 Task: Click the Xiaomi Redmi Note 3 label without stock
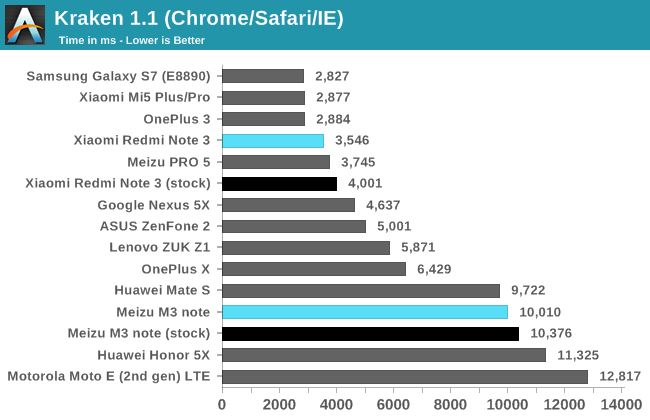pos(142,140)
